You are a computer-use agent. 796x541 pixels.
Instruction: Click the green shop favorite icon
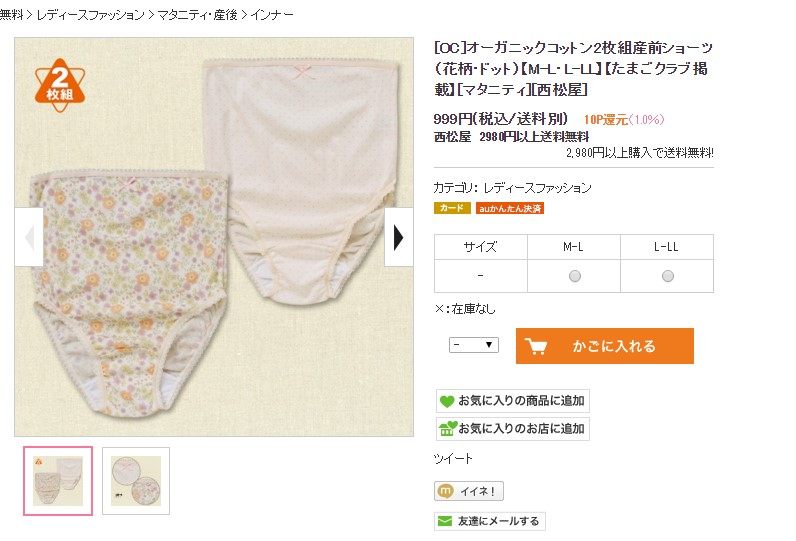pyautogui.click(x=446, y=429)
